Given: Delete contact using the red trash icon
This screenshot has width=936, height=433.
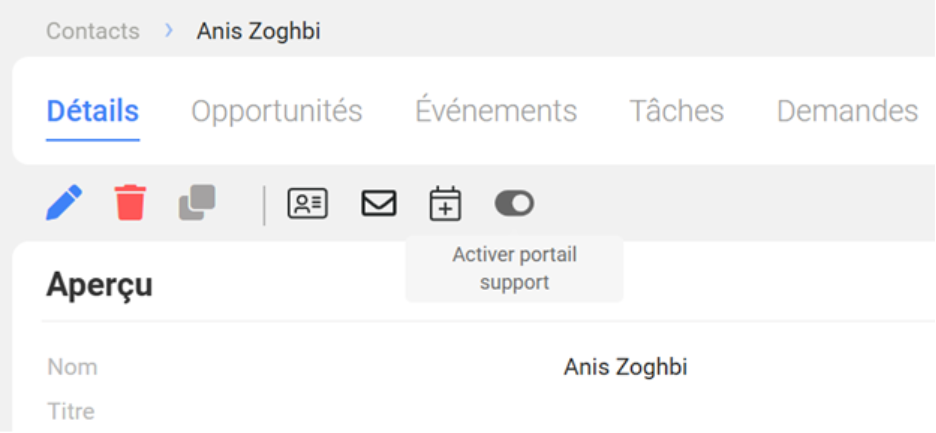Looking at the screenshot, I should [x=130, y=203].
